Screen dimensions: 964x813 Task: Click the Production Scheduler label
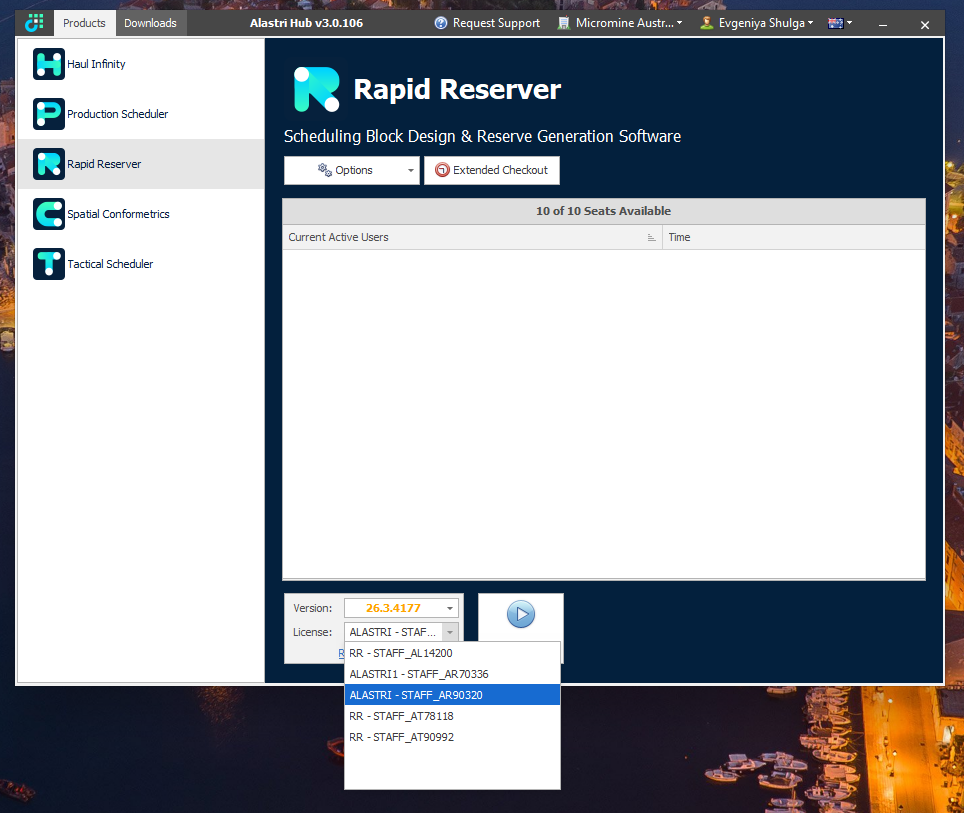117,114
